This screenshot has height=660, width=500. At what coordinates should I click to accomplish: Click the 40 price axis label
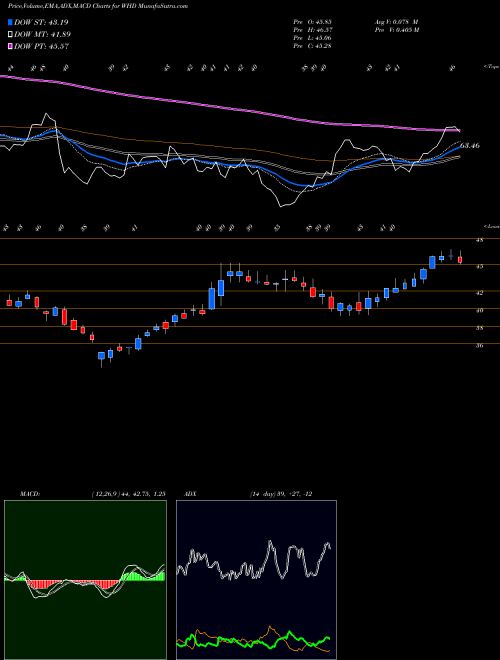[479, 310]
